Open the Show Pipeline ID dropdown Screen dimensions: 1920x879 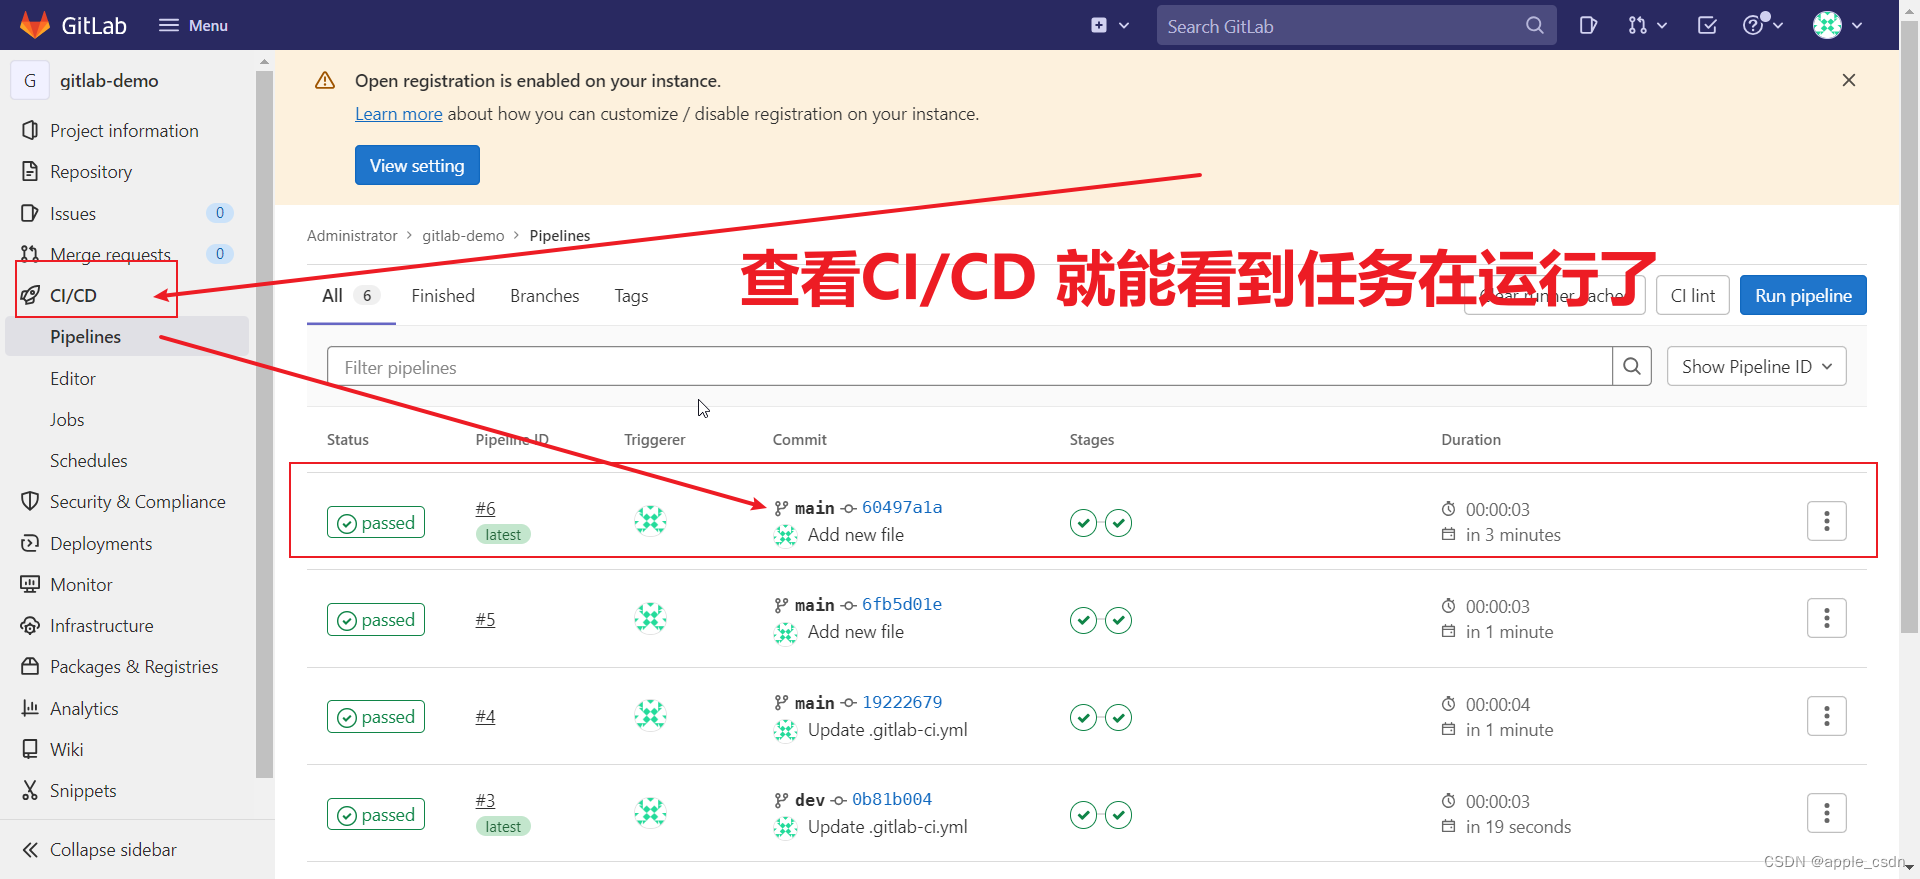[1756, 367]
